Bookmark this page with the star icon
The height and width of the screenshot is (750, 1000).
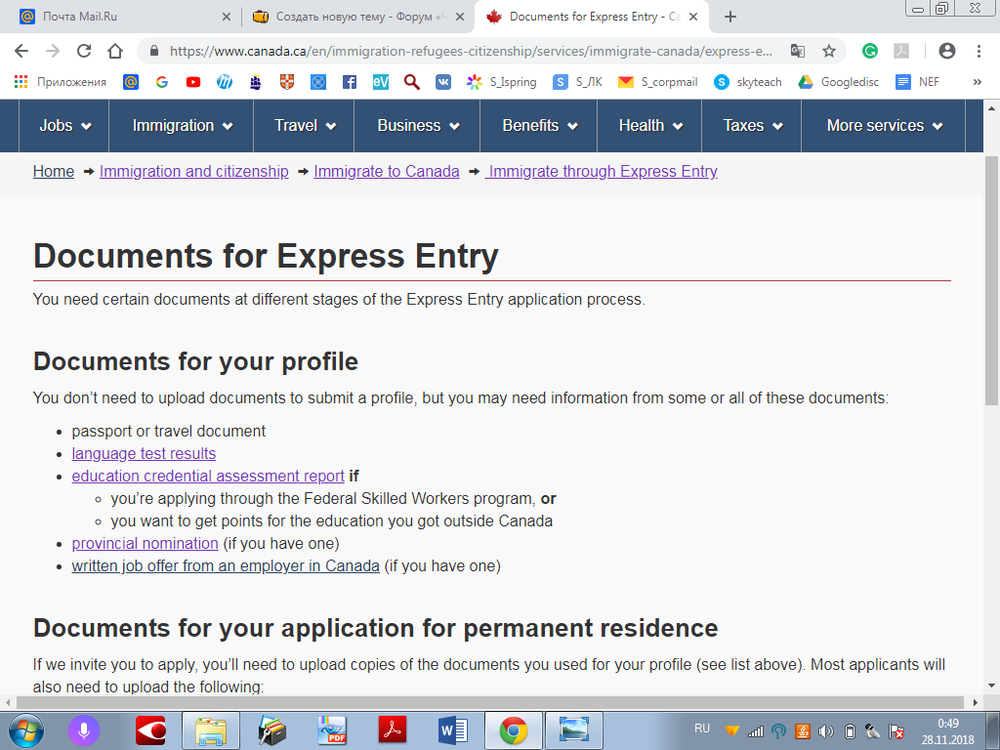[x=829, y=51]
